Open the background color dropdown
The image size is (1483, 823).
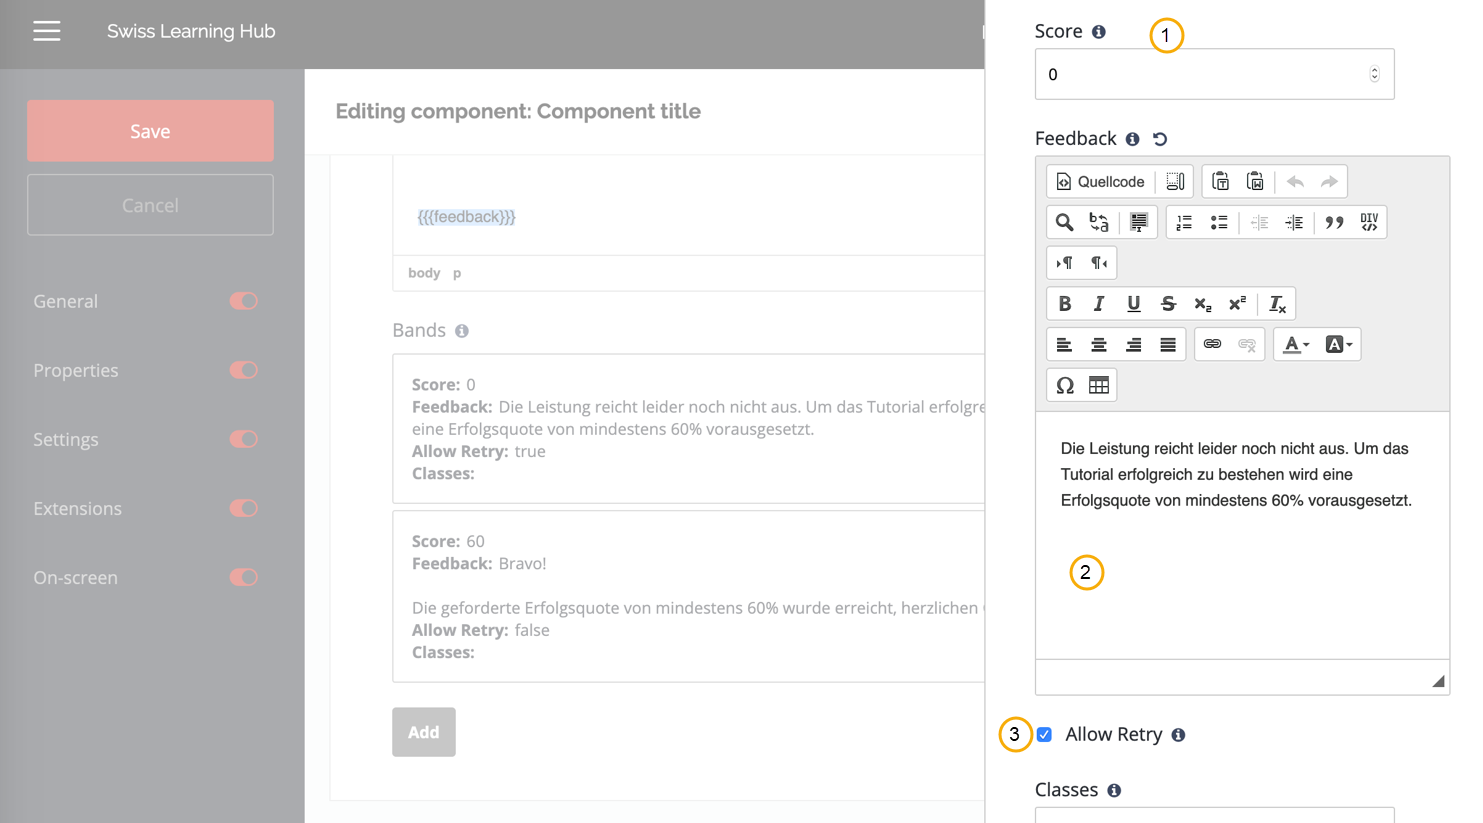1339,345
